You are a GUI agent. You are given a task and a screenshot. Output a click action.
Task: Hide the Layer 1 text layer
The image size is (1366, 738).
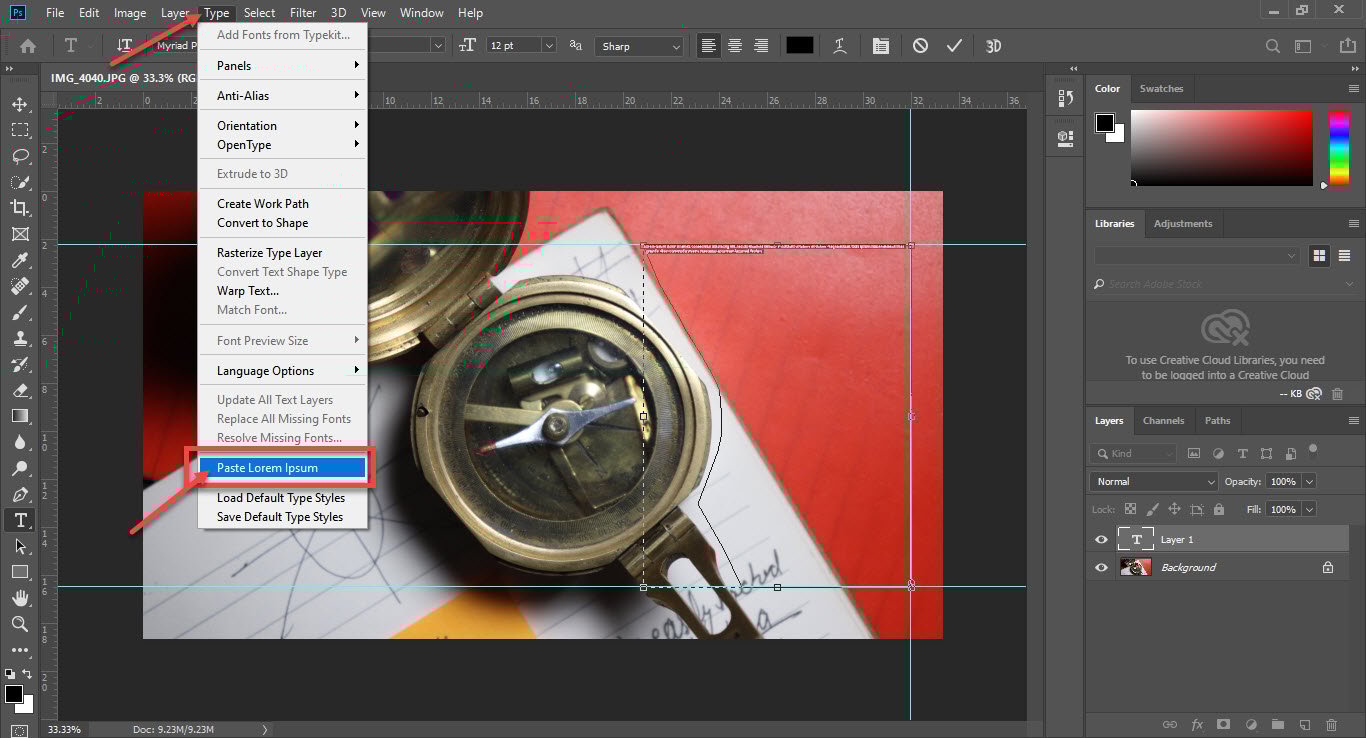[x=1101, y=539]
